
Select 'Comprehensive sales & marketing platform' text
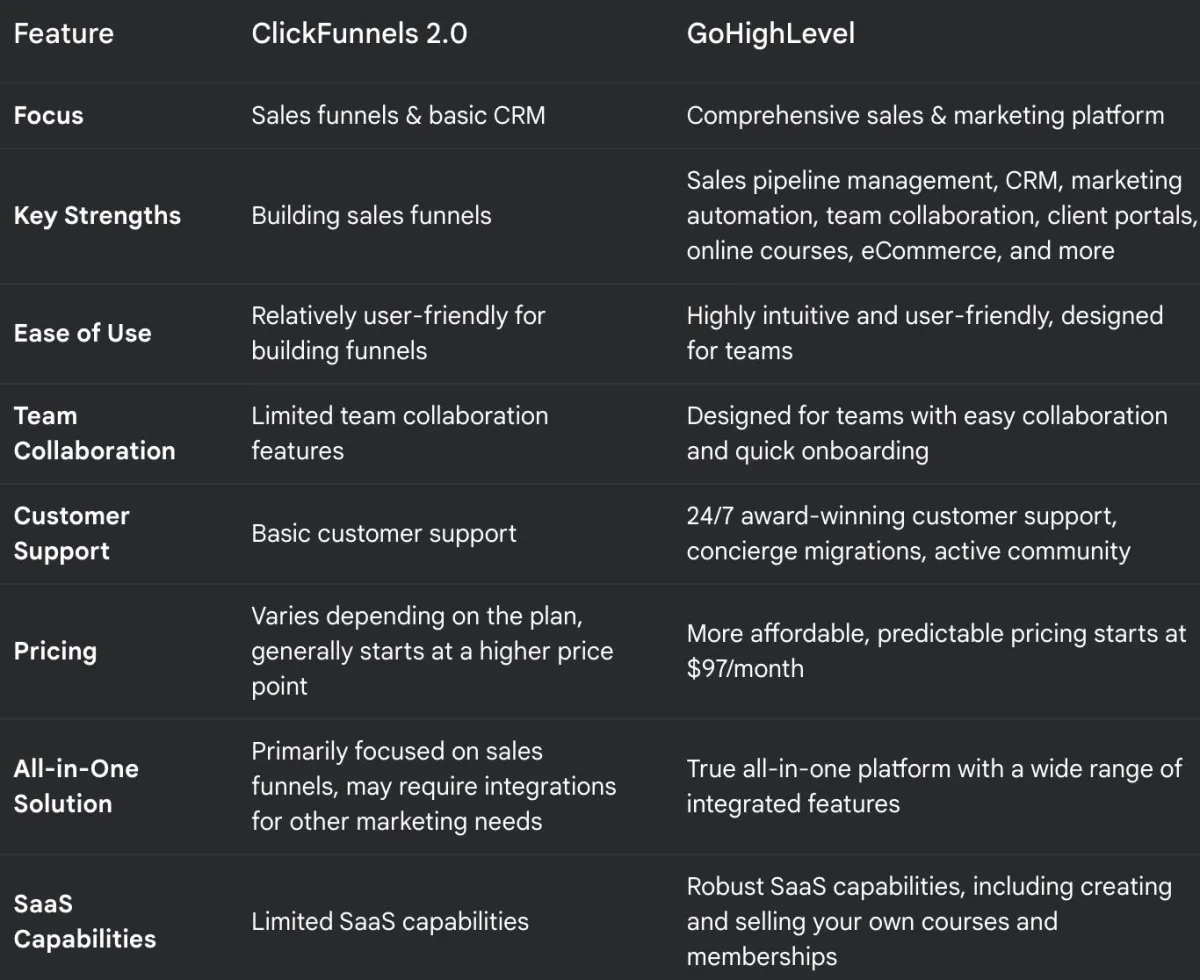(x=925, y=115)
